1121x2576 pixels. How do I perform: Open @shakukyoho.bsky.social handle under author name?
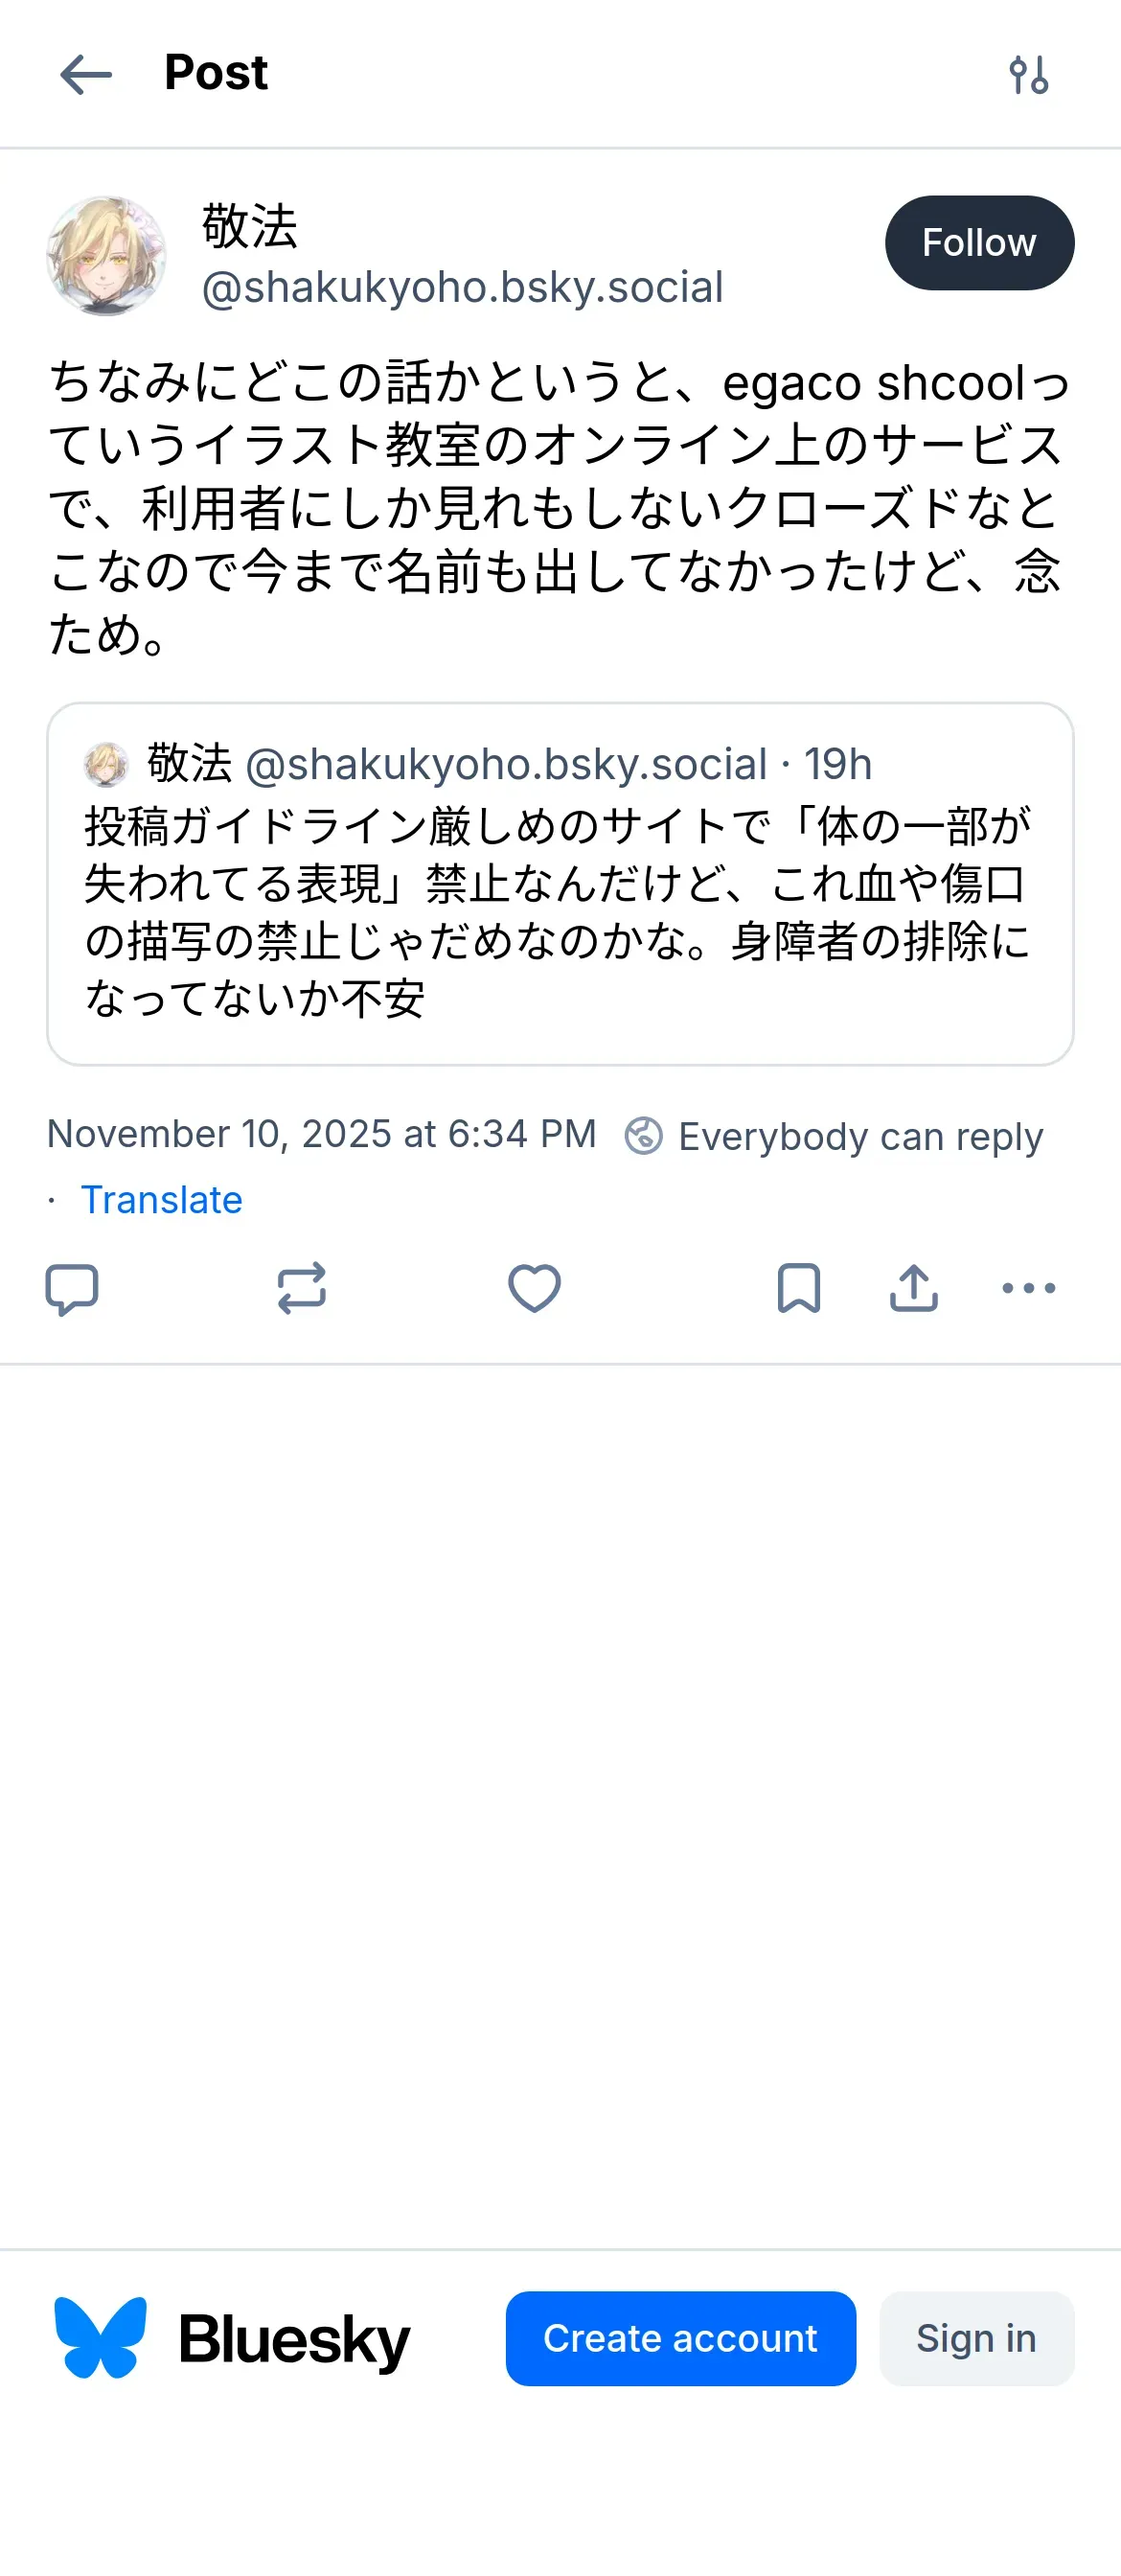[x=462, y=288]
